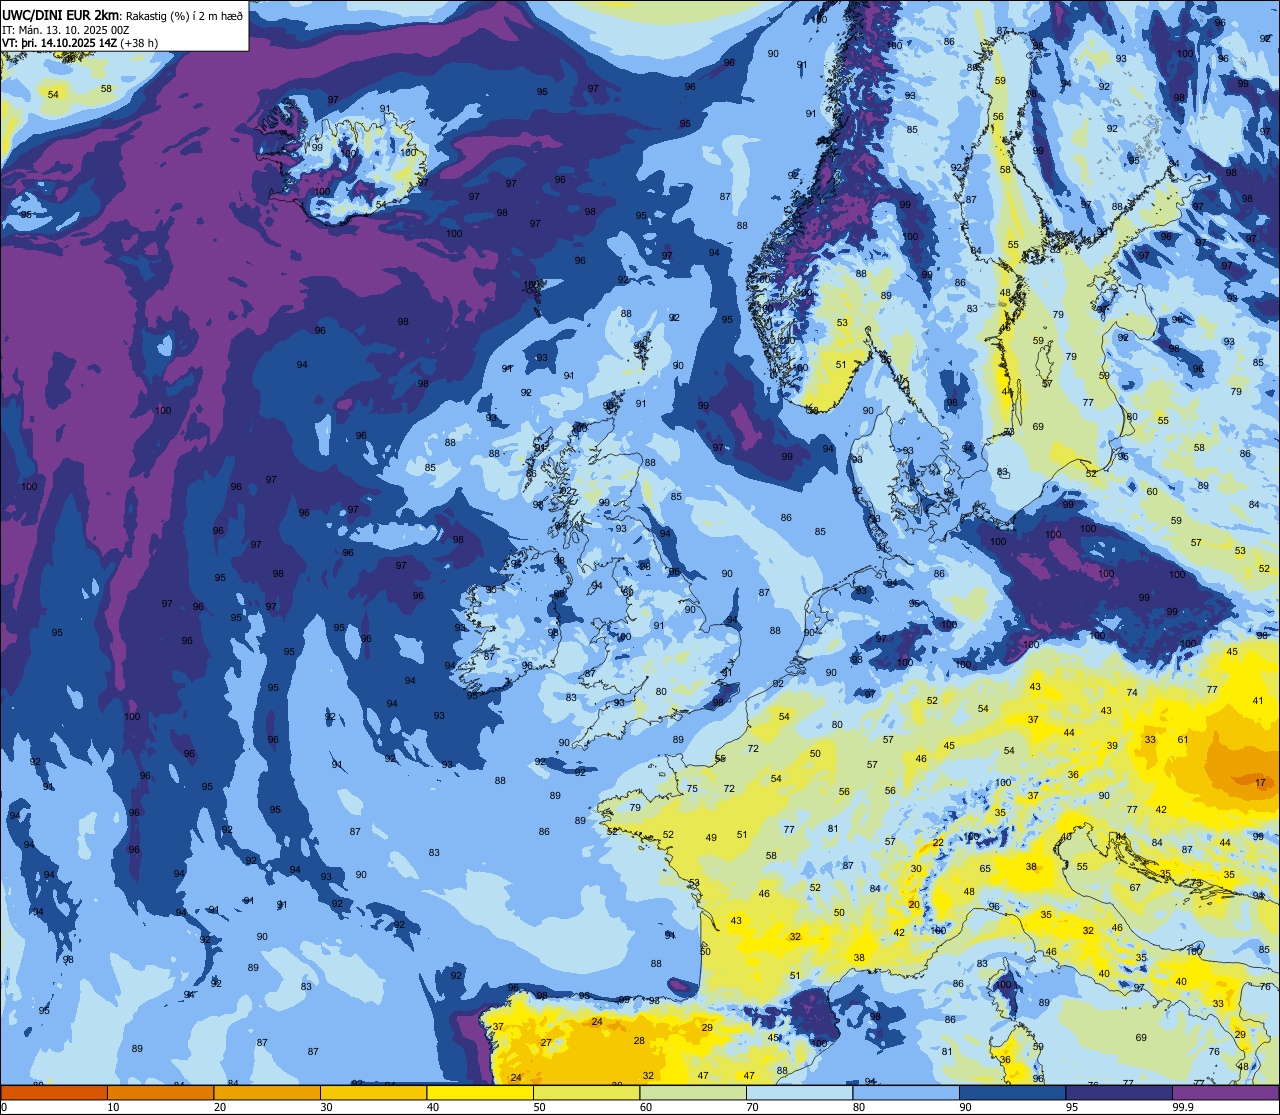
Task: Click the 10–20% orange legend swatch
Action: pos(160,1093)
